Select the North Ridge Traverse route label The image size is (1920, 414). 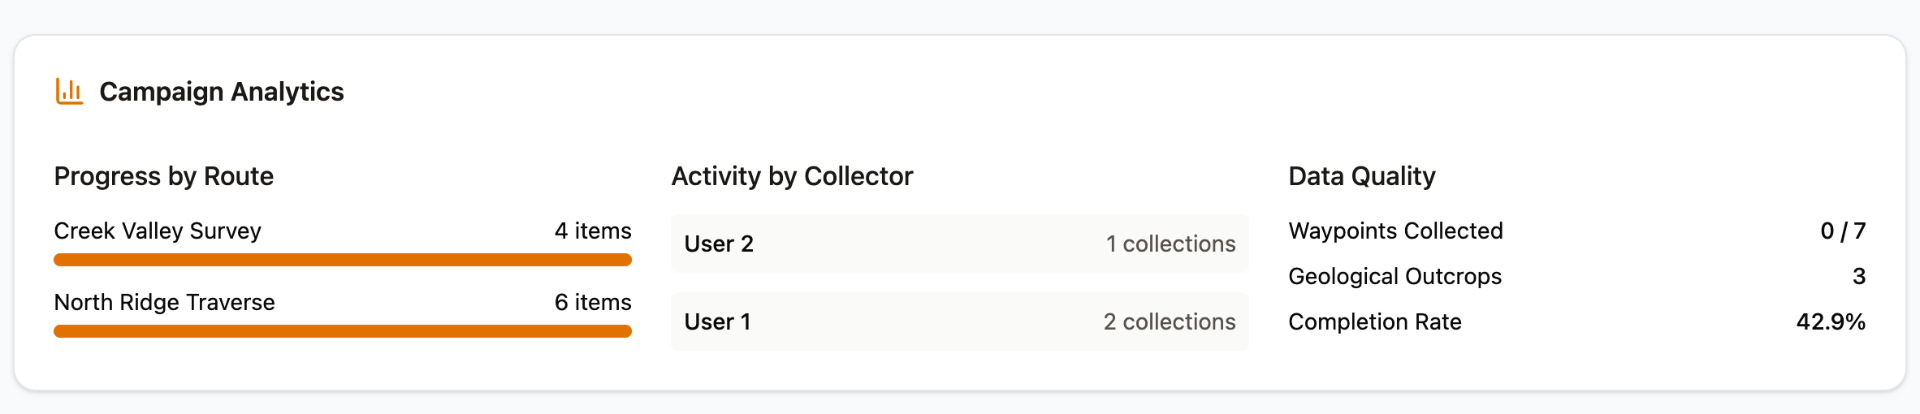coord(165,302)
